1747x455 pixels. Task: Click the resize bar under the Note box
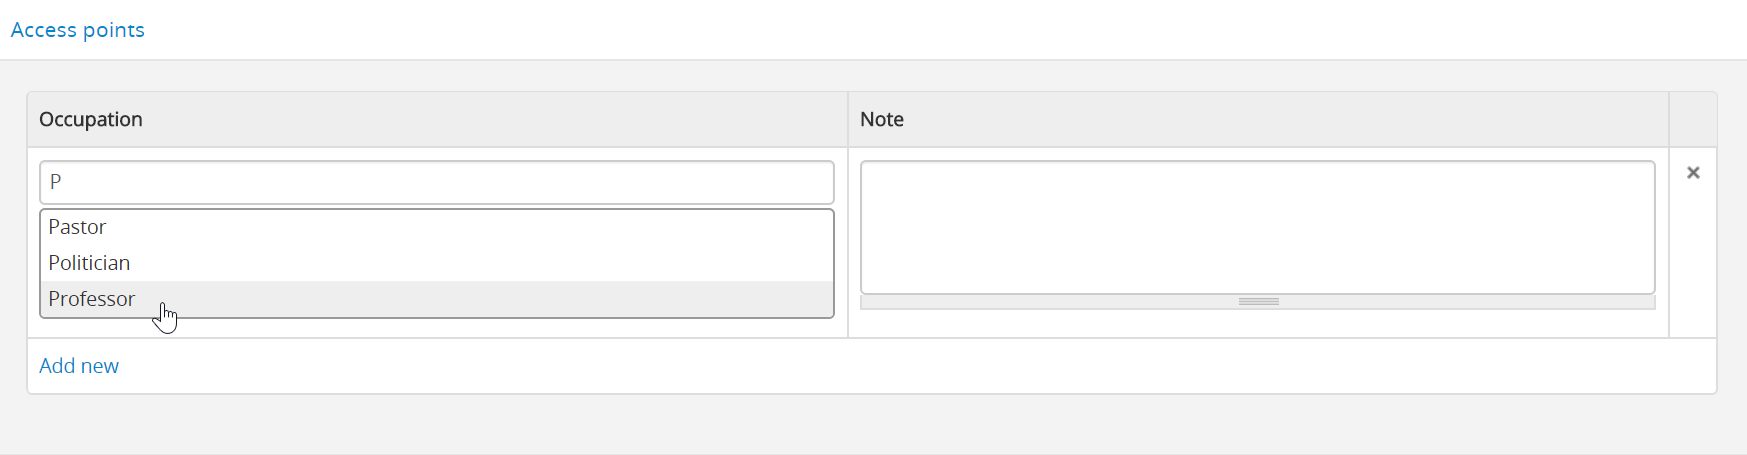(x=1258, y=301)
